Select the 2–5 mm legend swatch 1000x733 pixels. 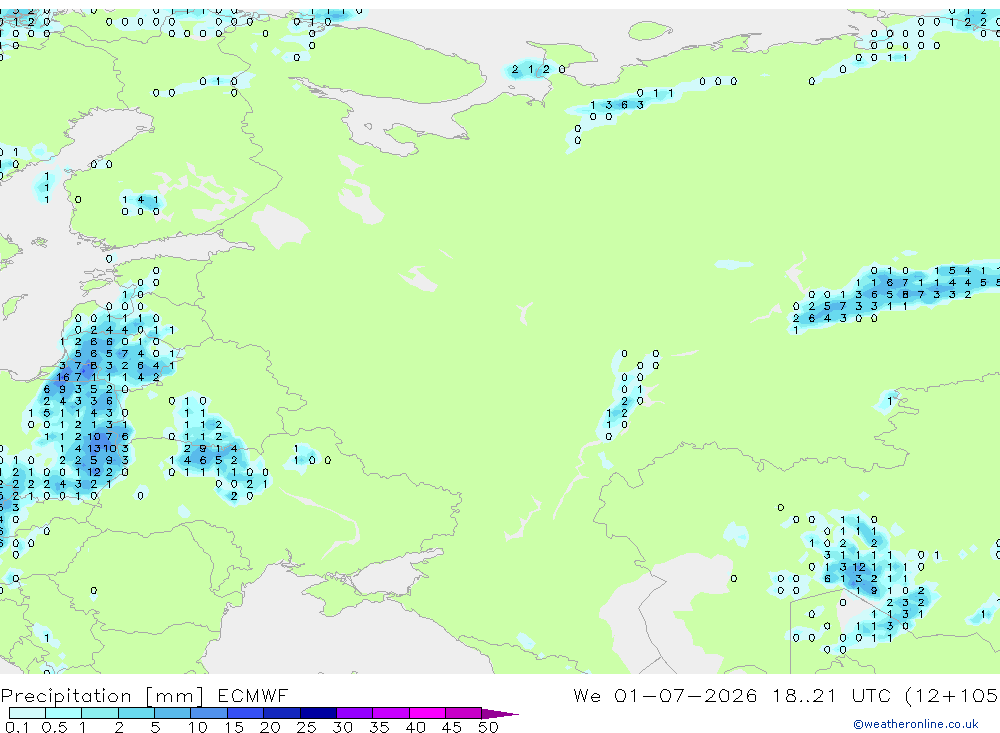(x=136, y=713)
